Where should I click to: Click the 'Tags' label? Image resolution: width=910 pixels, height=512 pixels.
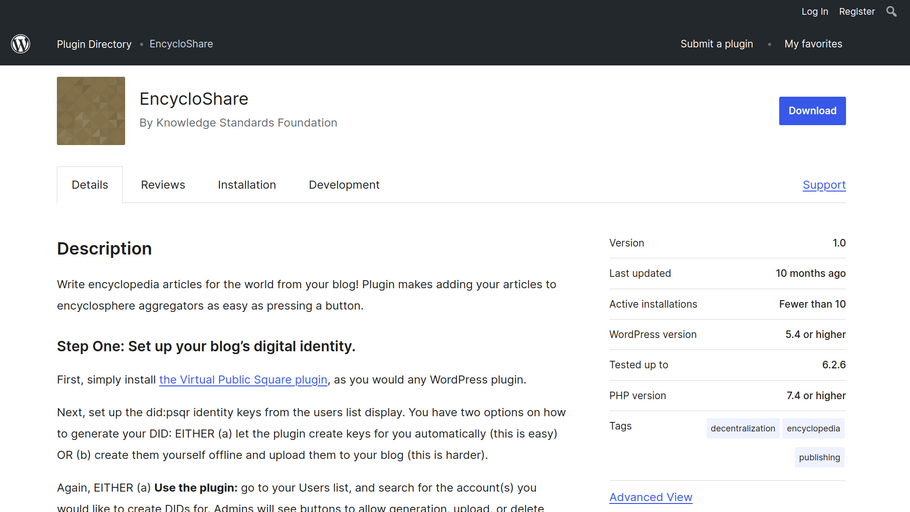click(620, 426)
